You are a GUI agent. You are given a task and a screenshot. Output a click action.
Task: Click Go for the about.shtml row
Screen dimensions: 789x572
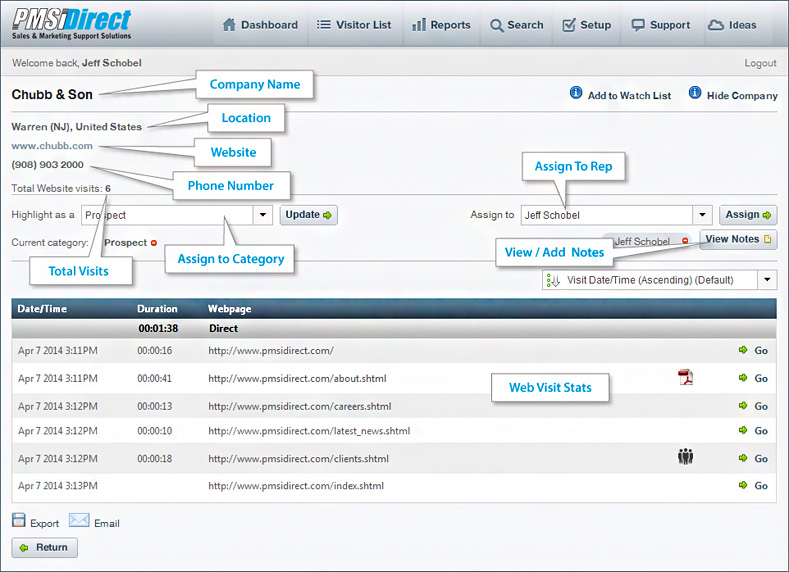[761, 378]
